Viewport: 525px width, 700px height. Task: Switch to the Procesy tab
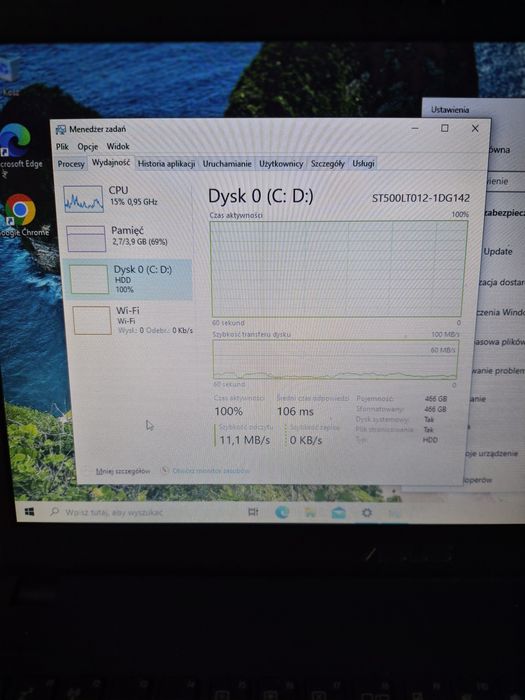71,164
